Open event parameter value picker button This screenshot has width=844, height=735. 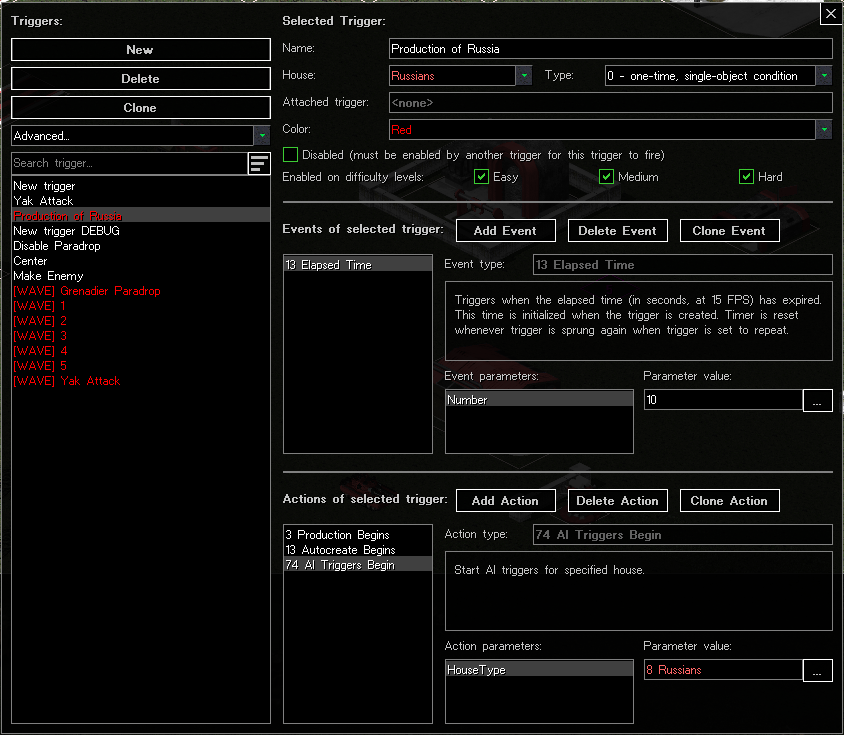coord(817,401)
